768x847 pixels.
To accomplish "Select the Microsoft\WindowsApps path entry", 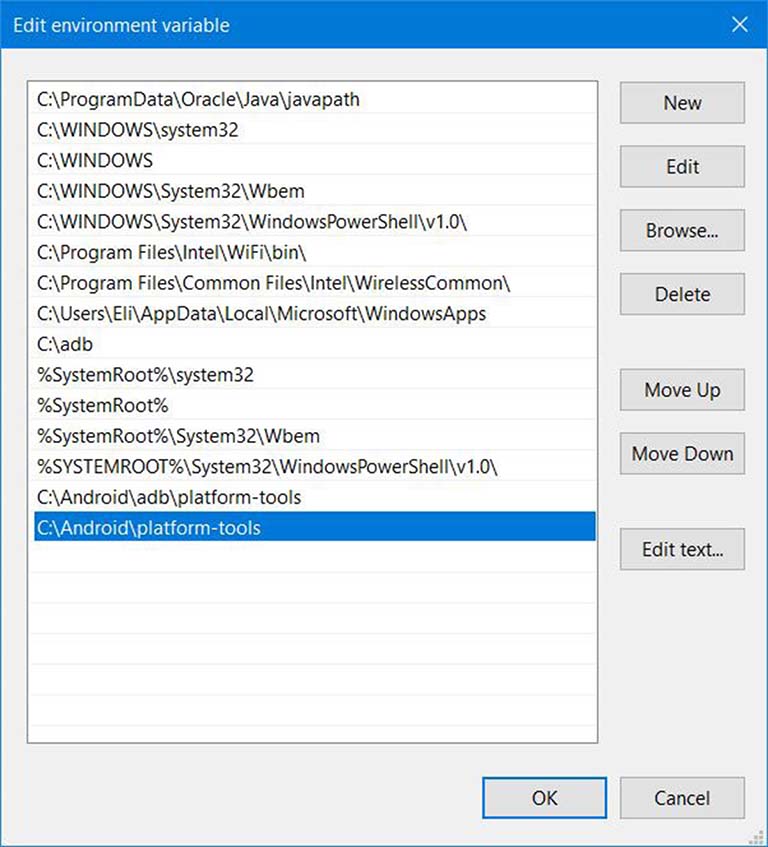I will coord(314,313).
